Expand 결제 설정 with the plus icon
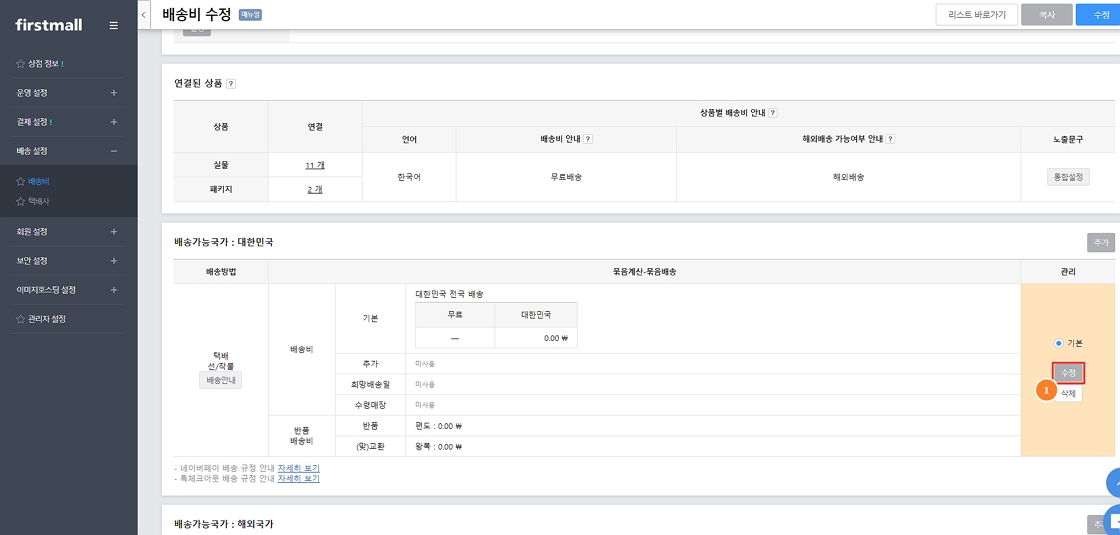Image resolution: width=1120 pixels, height=535 pixels. coord(113,122)
